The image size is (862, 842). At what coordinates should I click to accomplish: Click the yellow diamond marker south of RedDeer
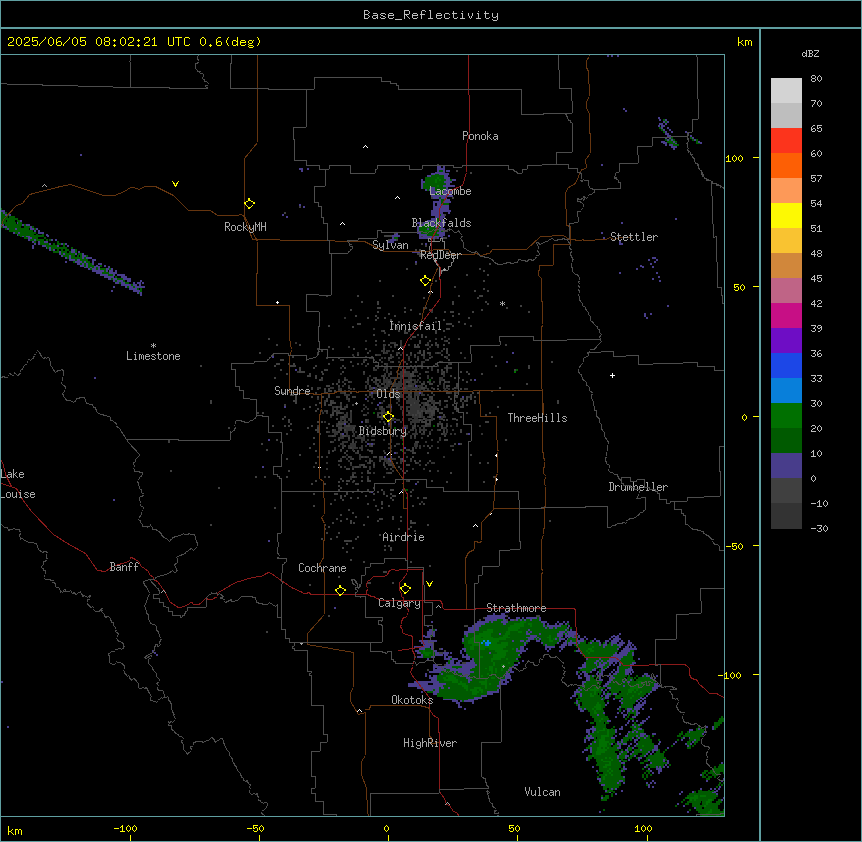click(426, 281)
